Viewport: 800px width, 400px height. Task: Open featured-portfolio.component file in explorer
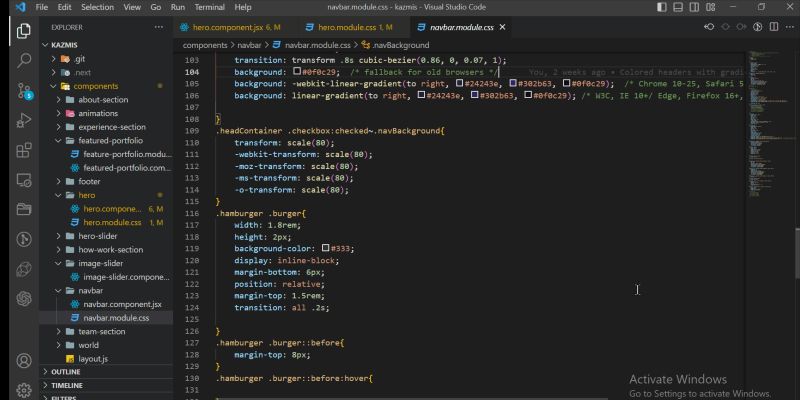106,168
